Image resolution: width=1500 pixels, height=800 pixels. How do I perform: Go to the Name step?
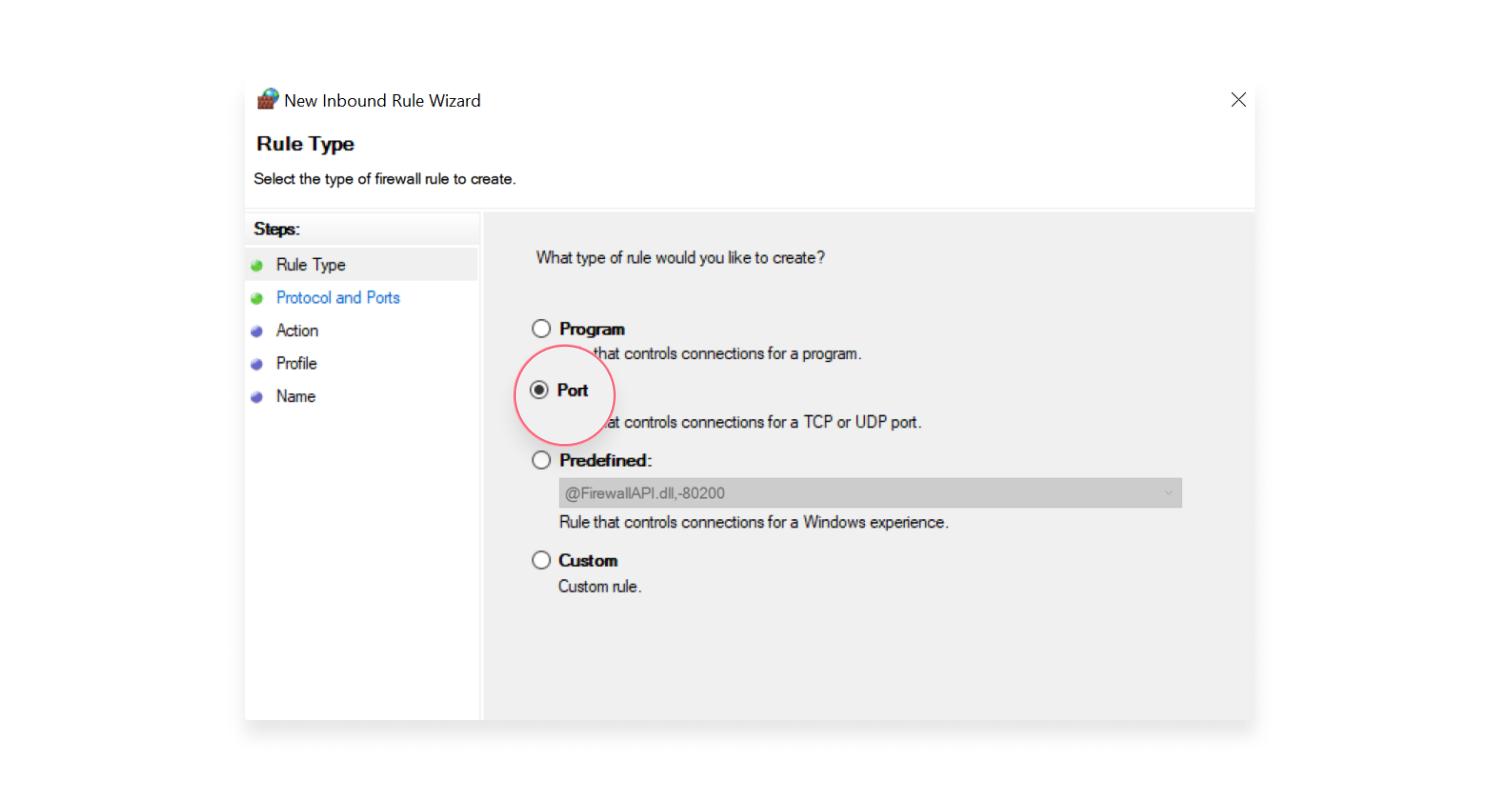(x=295, y=397)
